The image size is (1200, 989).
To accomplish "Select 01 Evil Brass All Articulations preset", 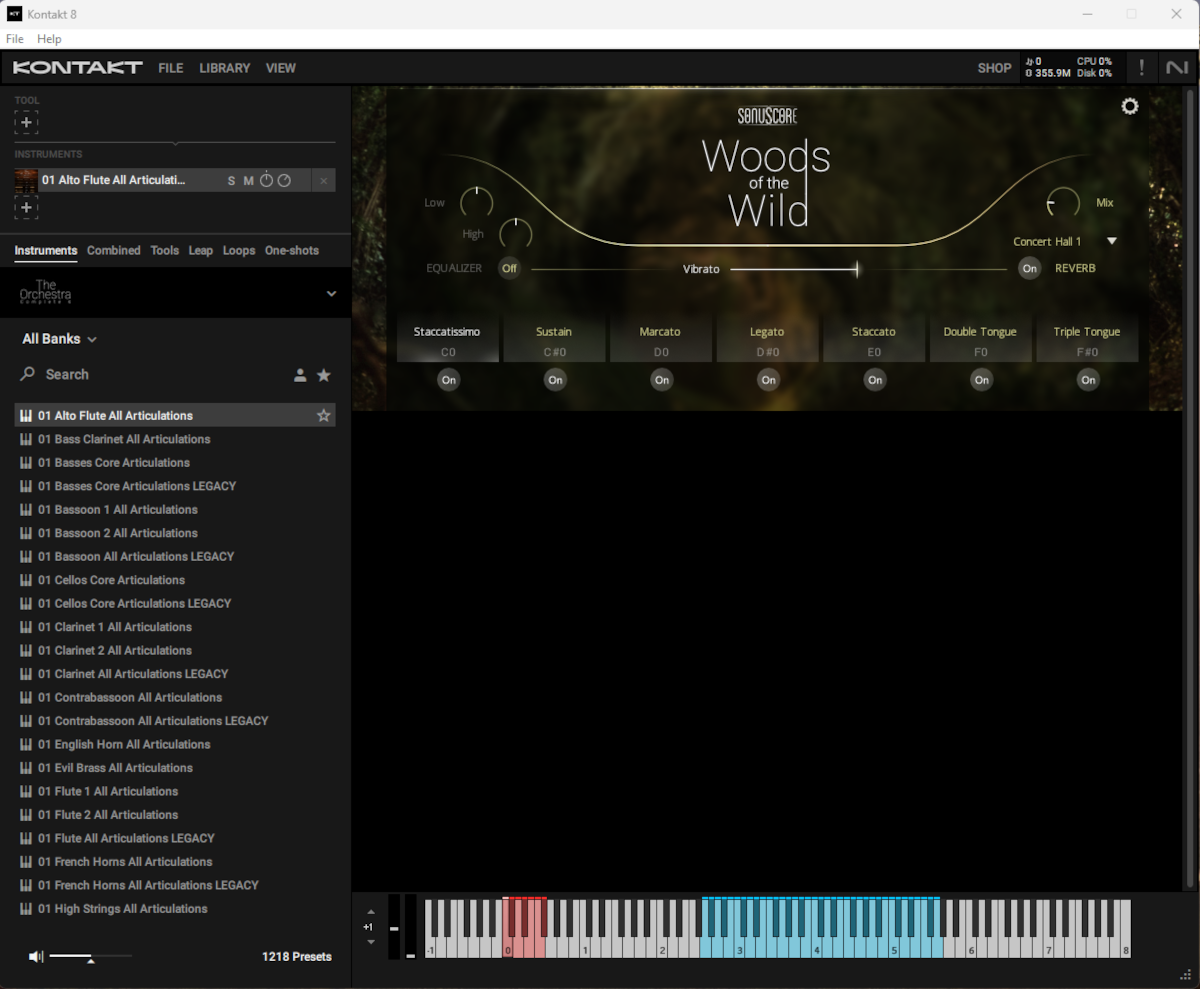I will pos(175,768).
